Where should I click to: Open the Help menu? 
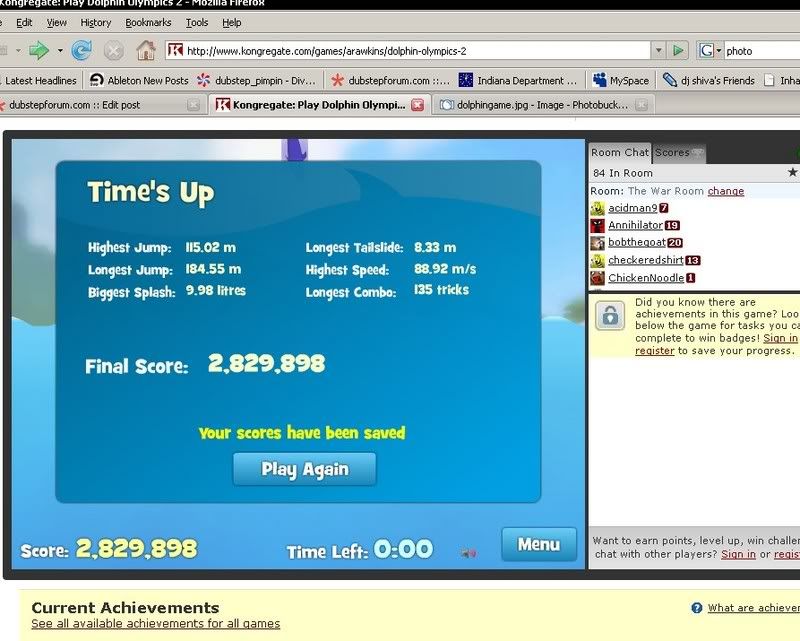point(232,22)
